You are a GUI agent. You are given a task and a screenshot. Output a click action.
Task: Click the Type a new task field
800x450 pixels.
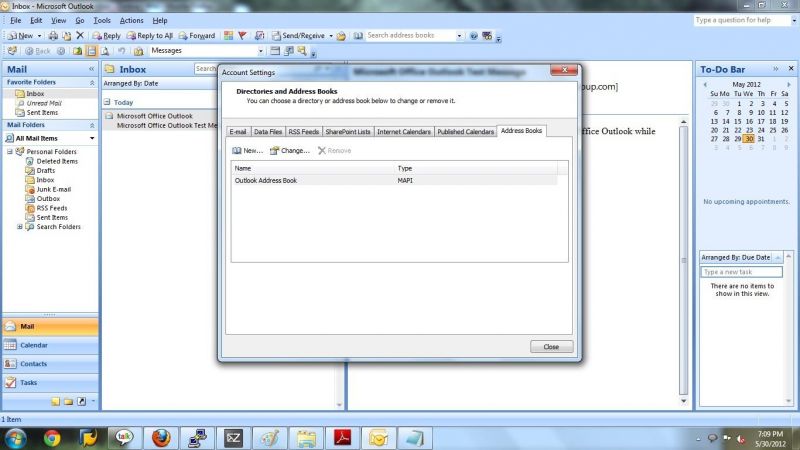click(x=741, y=272)
